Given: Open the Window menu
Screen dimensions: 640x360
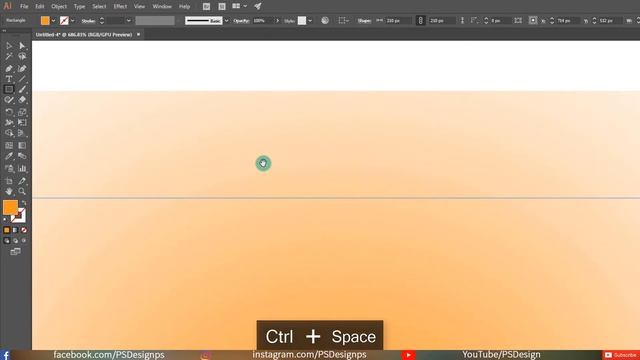Looking at the screenshot, I should click(x=162, y=7).
